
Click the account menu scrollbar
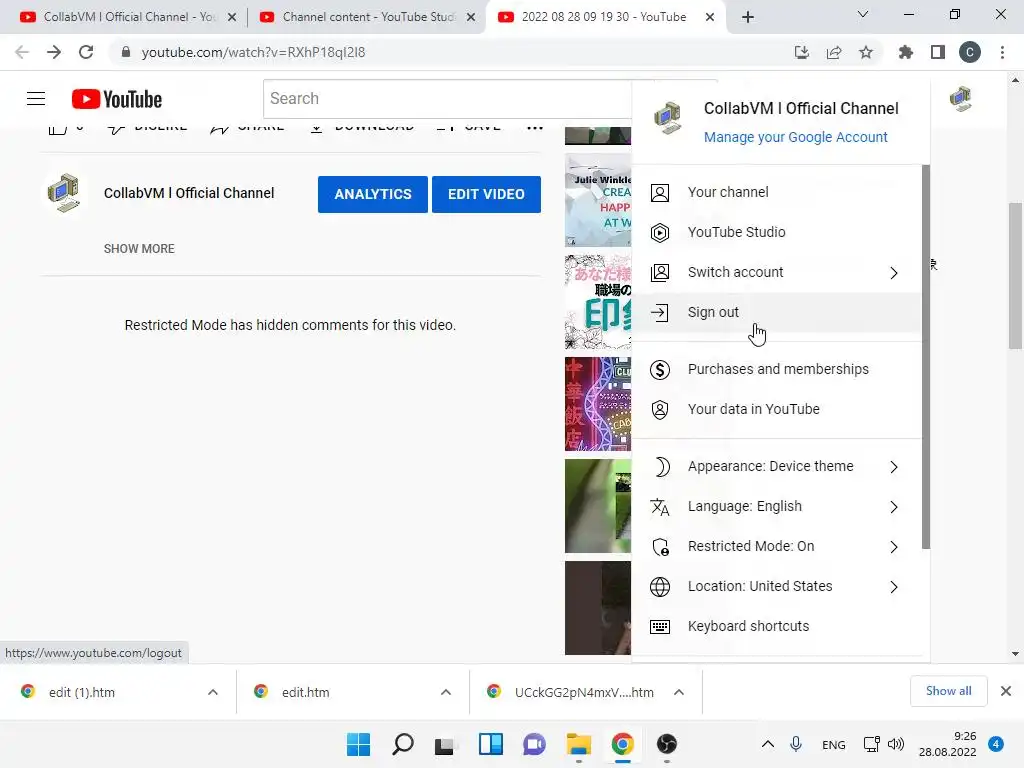925,357
